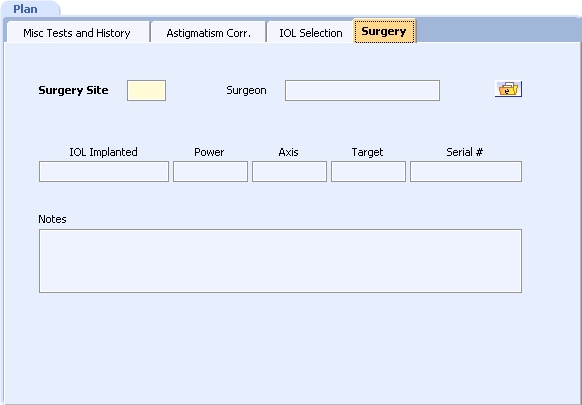Select the Plan top-level tab

(x=25, y=9)
